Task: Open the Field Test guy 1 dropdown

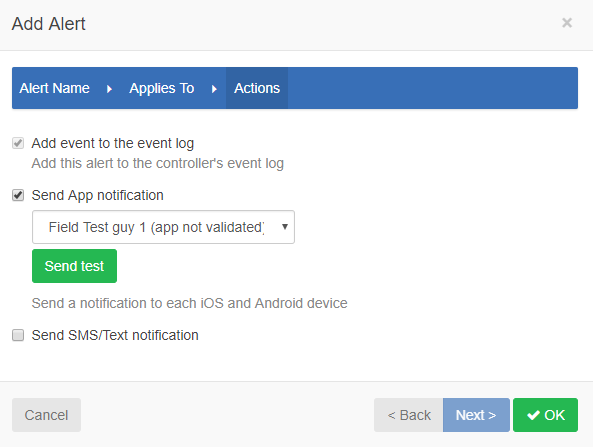Action: click(x=163, y=227)
